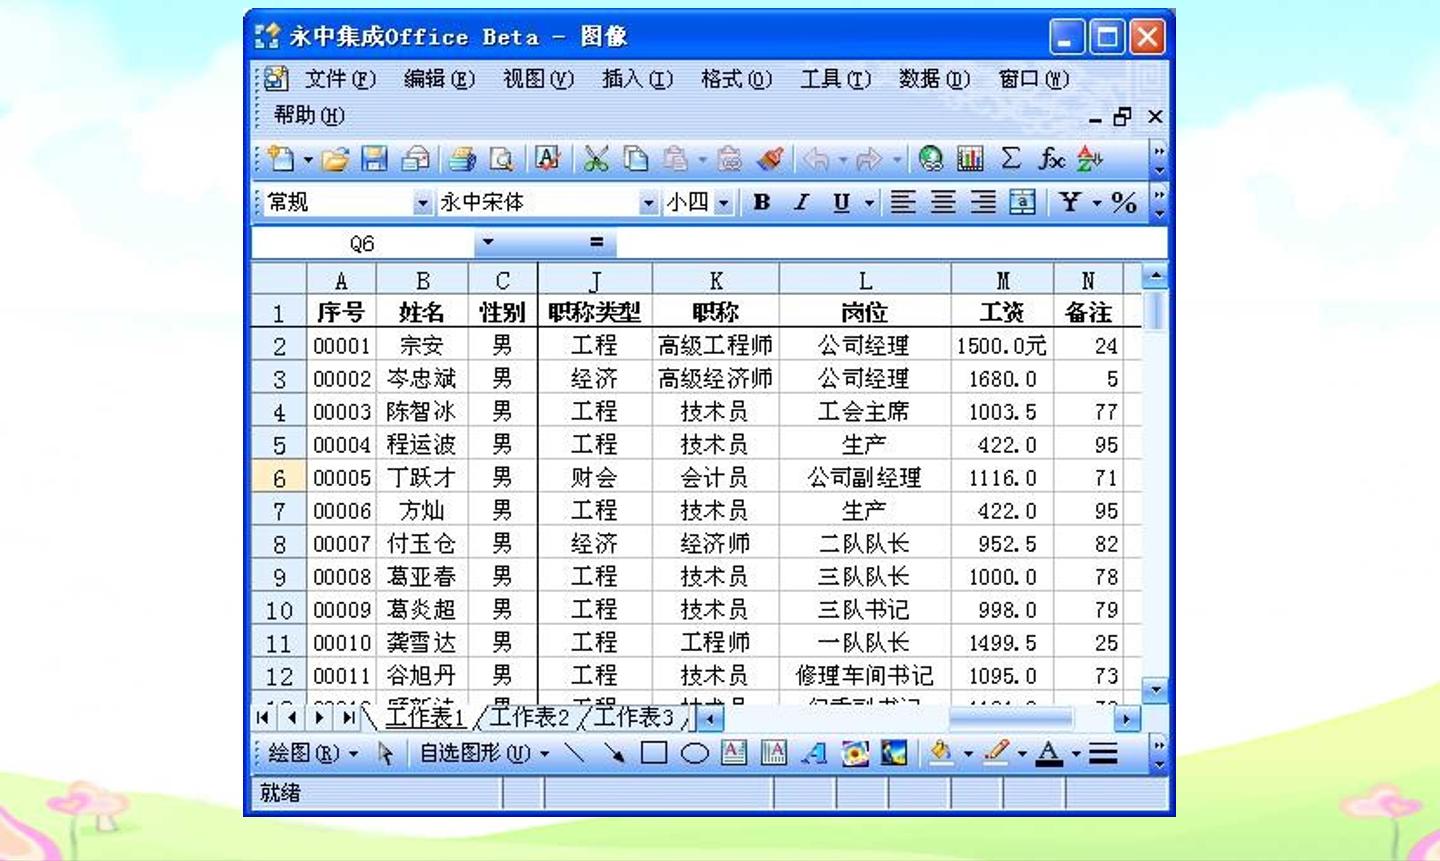The image size is (1440, 861).
Task: Toggle Italic formatting
Action: pyautogui.click(x=801, y=202)
